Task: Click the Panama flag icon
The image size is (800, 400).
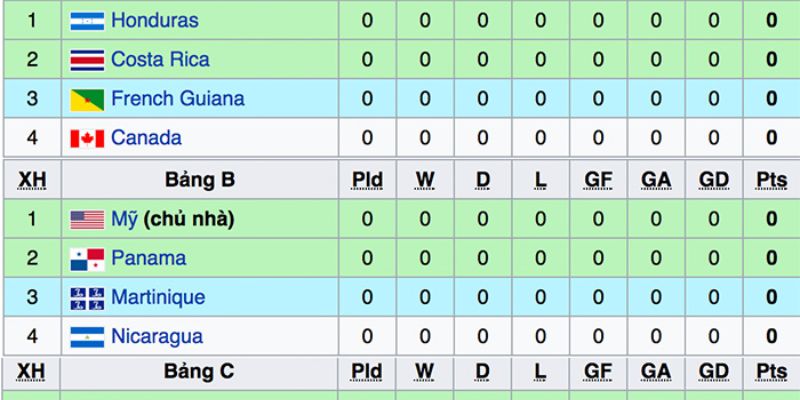Action: (x=87, y=259)
